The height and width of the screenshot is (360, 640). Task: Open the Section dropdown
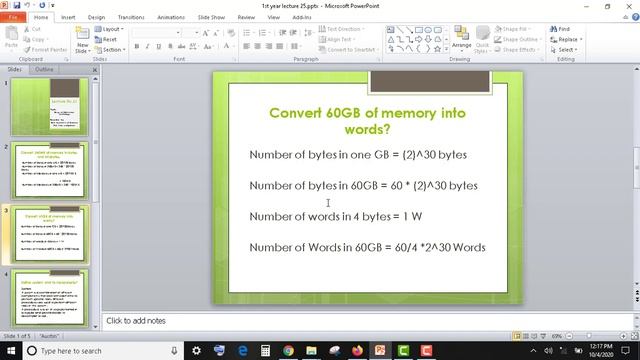(110, 49)
